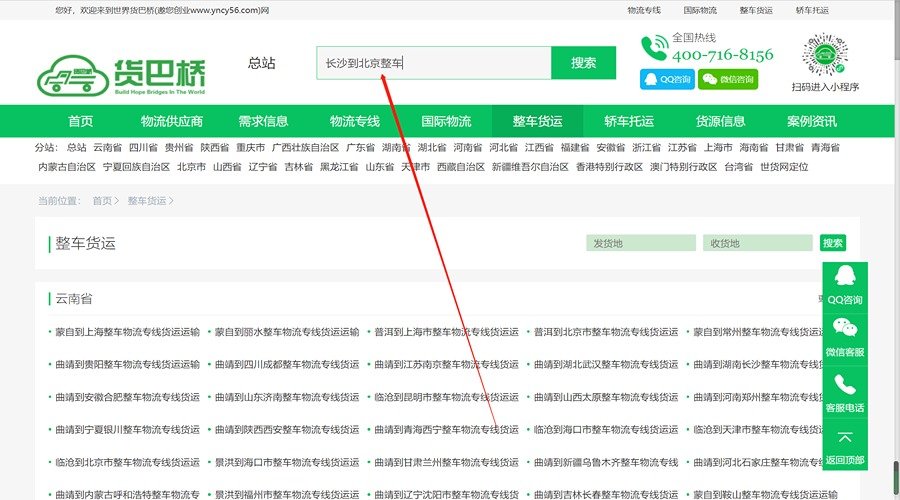
Task: Switch to 物流供应商 navigation tab
Action: pos(172,121)
